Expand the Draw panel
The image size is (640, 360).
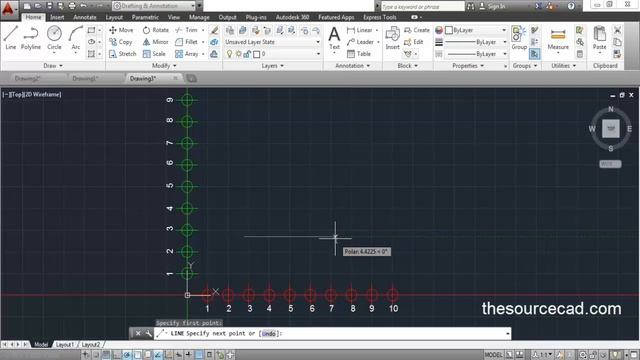(53, 66)
